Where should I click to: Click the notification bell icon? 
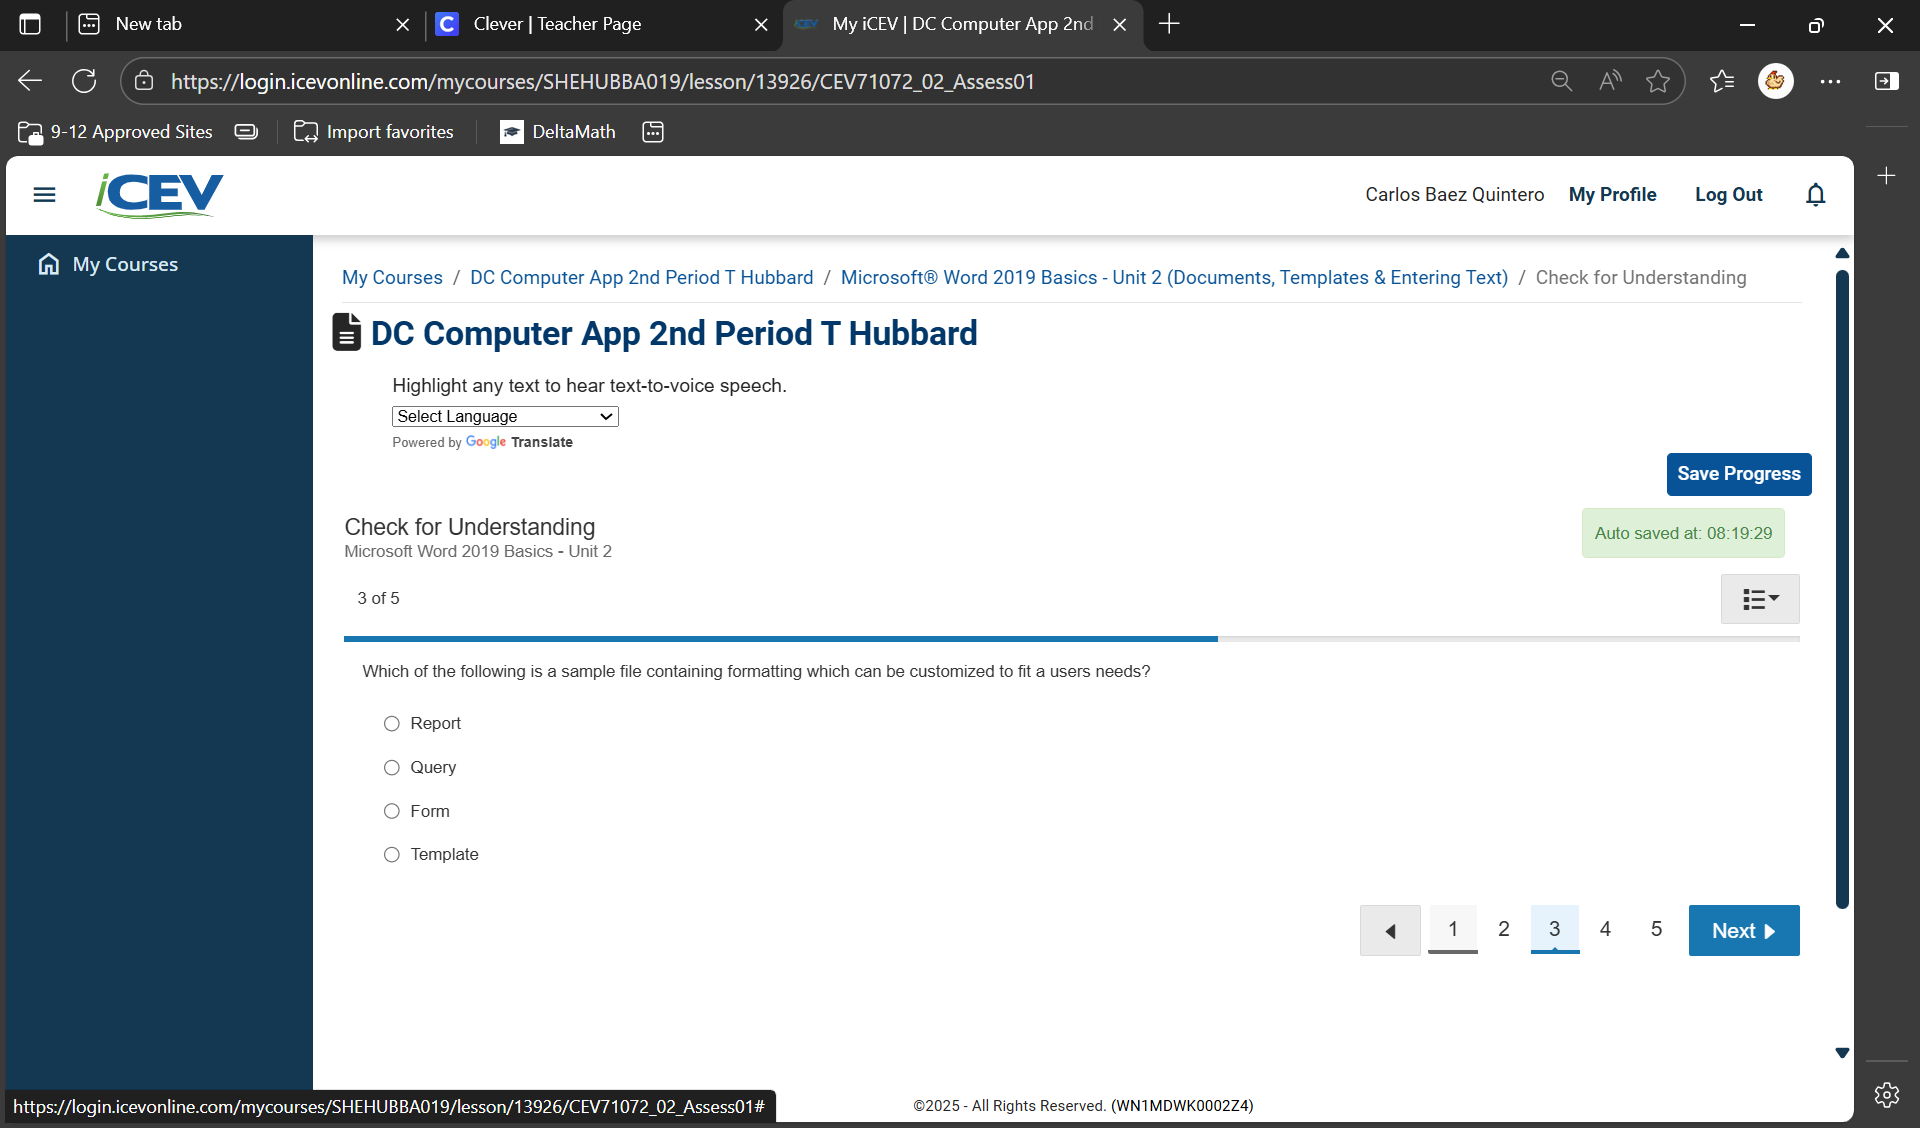click(1816, 195)
